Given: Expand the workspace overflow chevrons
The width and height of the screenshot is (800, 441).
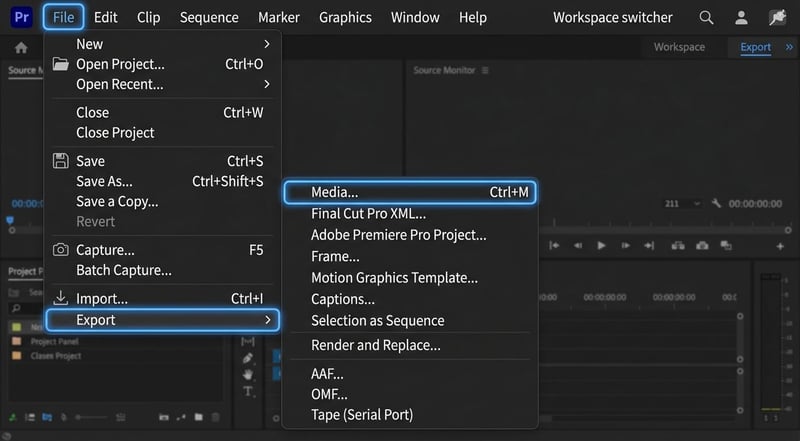Looking at the screenshot, I should 789,47.
